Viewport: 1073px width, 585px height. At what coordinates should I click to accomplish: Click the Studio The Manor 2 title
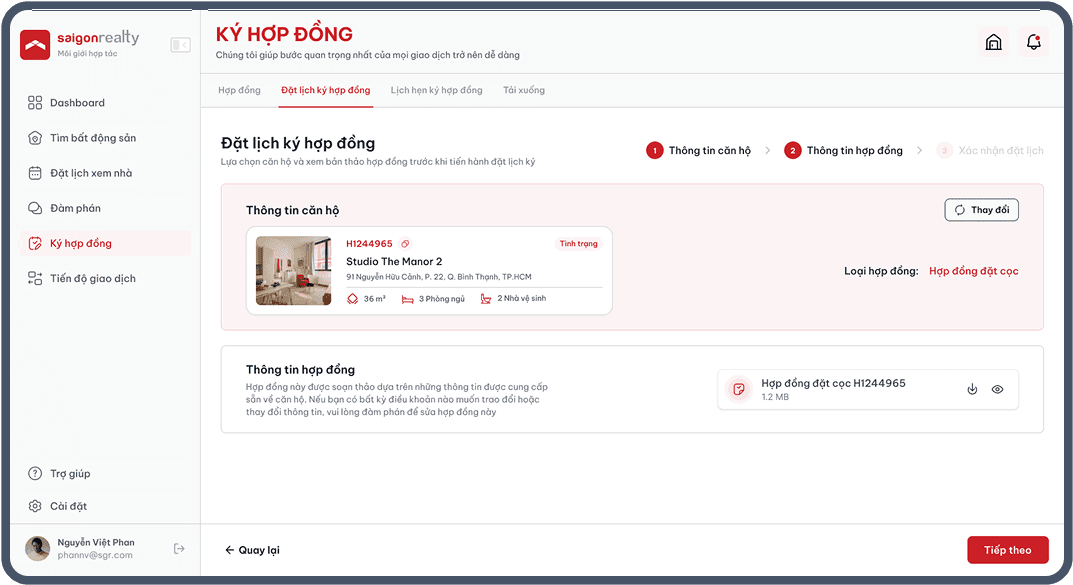tap(394, 261)
